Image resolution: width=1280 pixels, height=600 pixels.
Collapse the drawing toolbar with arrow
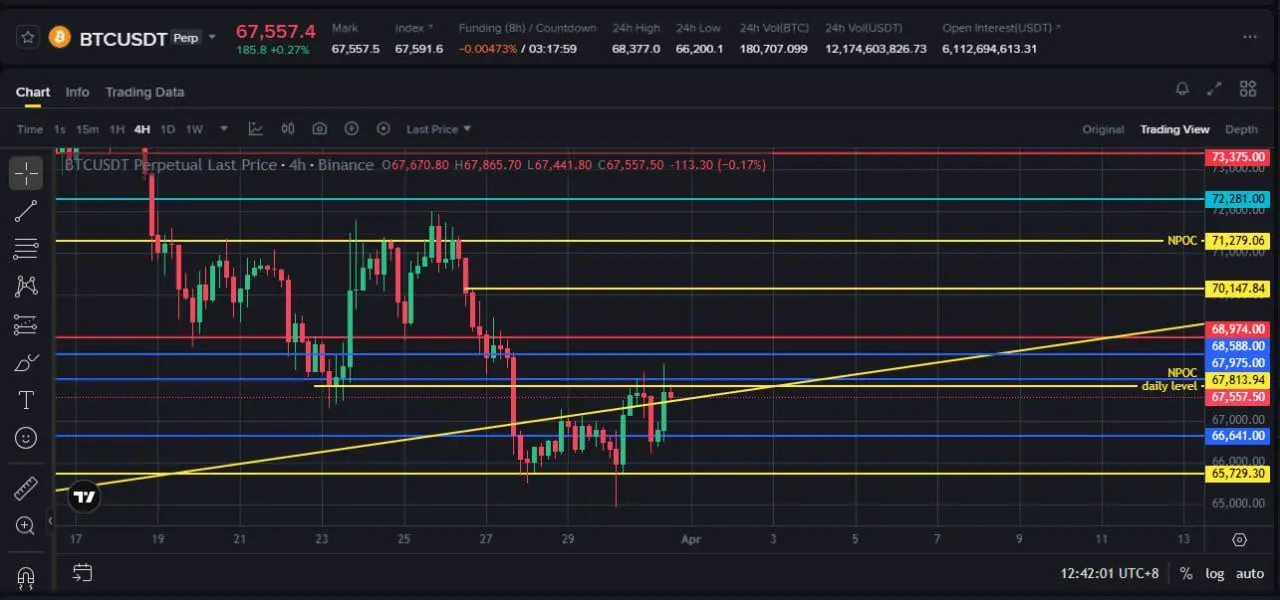[x=51, y=521]
